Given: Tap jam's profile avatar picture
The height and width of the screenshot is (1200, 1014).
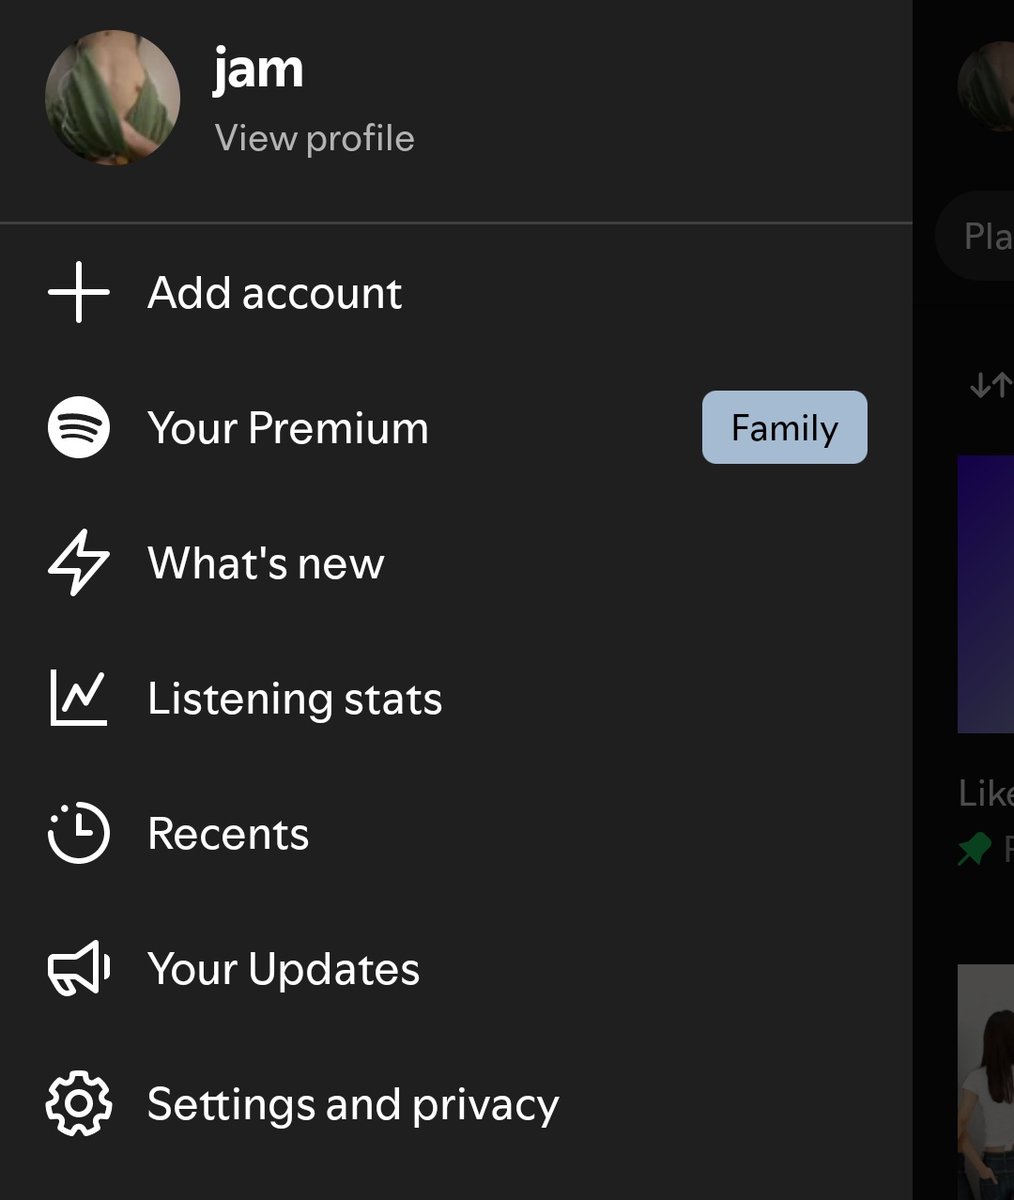Looking at the screenshot, I should (112, 97).
